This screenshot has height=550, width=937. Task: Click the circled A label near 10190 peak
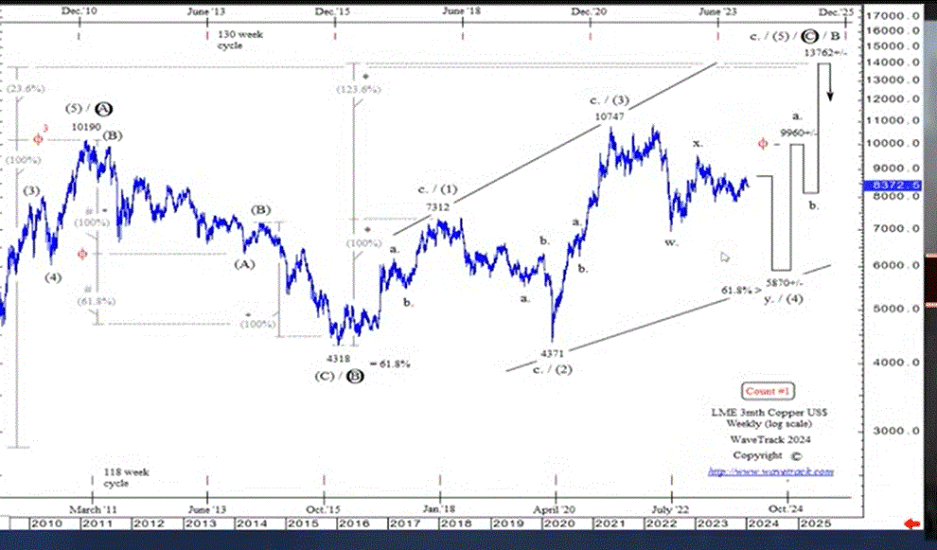click(105, 108)
